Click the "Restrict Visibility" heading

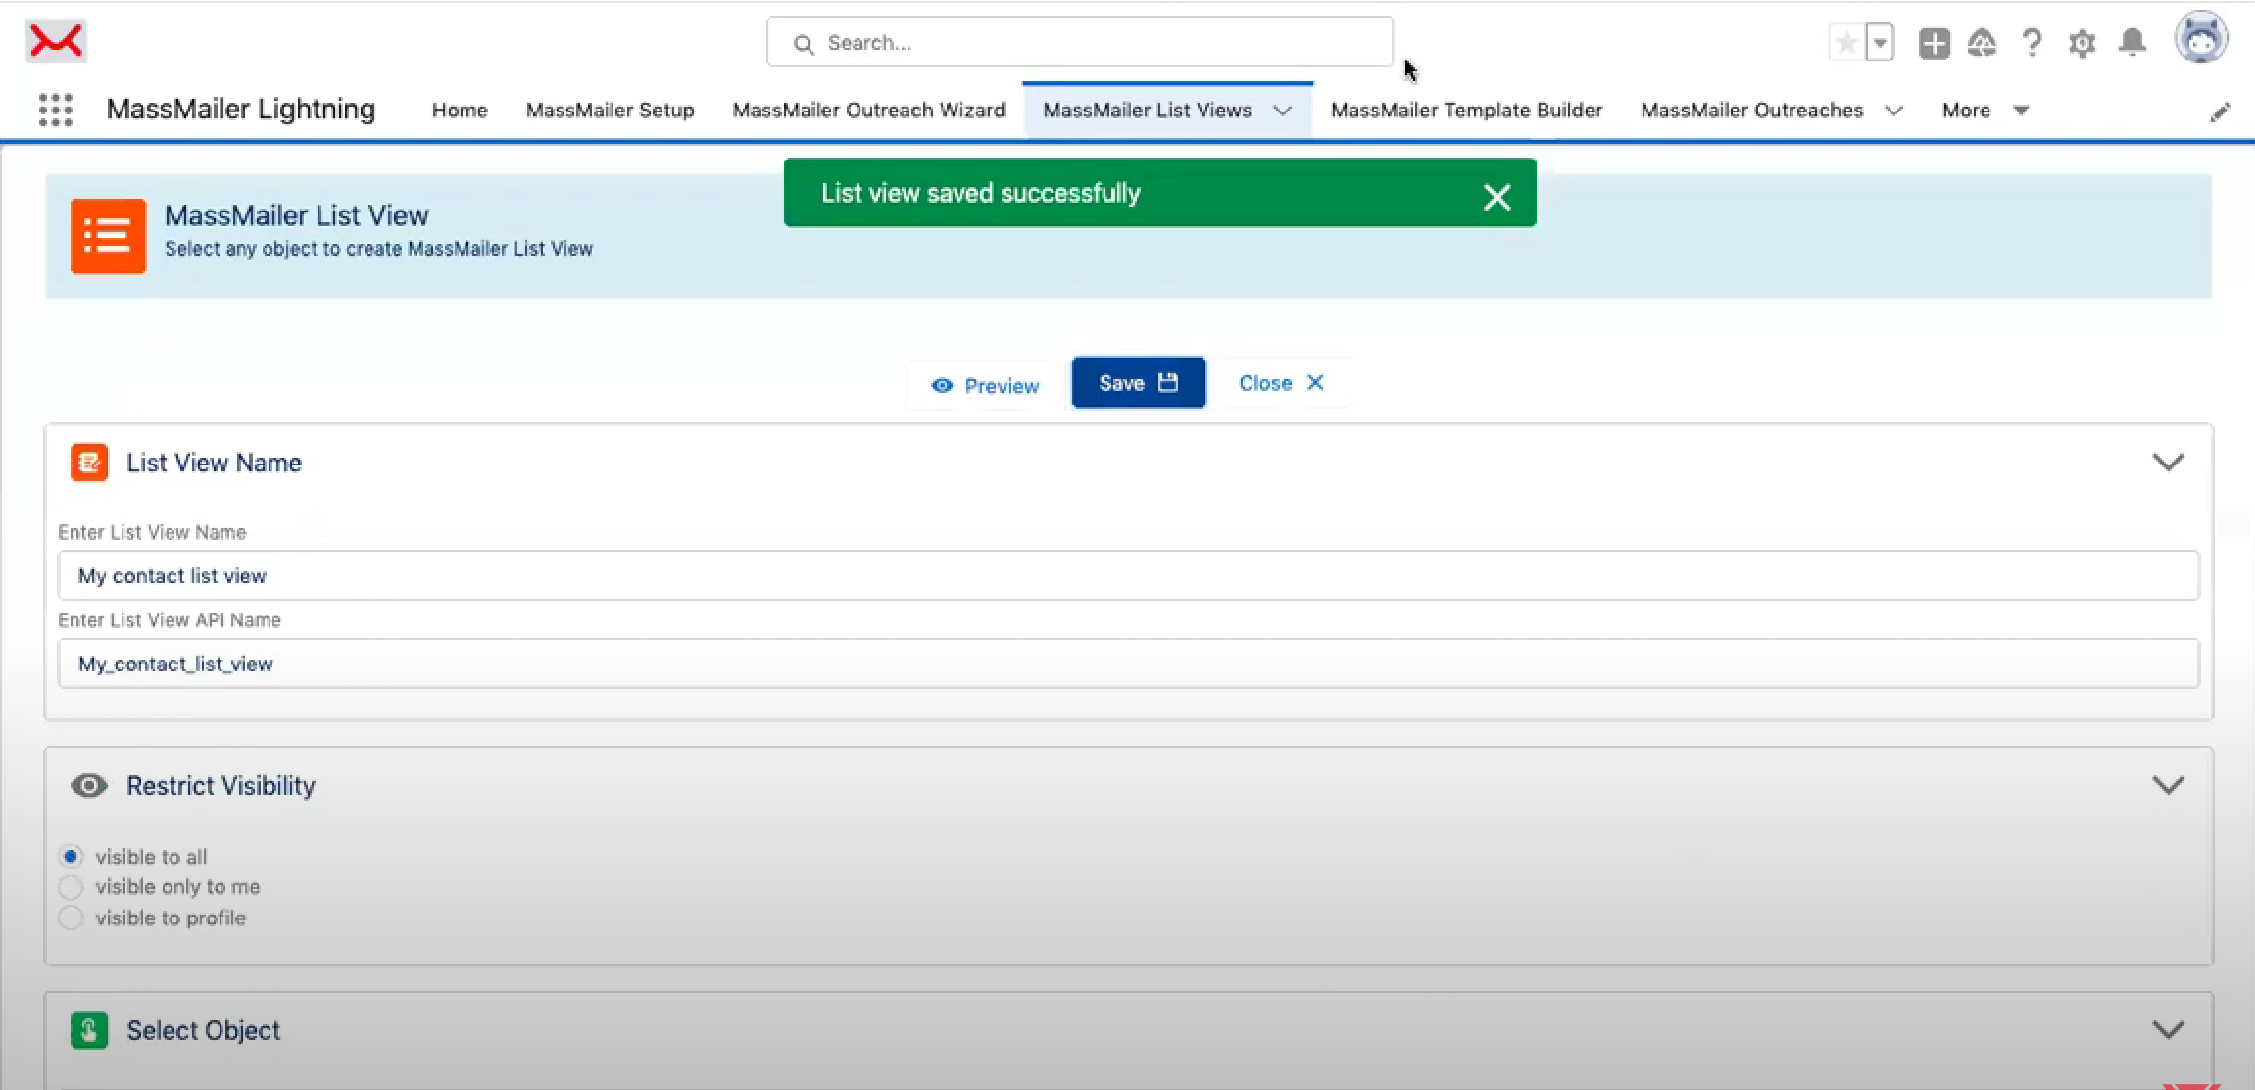[x=221, y=786]
